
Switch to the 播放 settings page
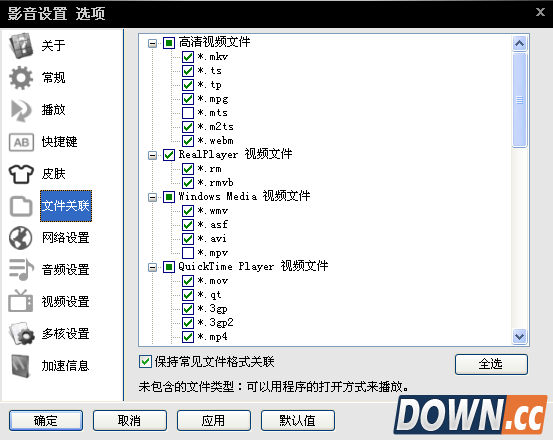point(53,110)
